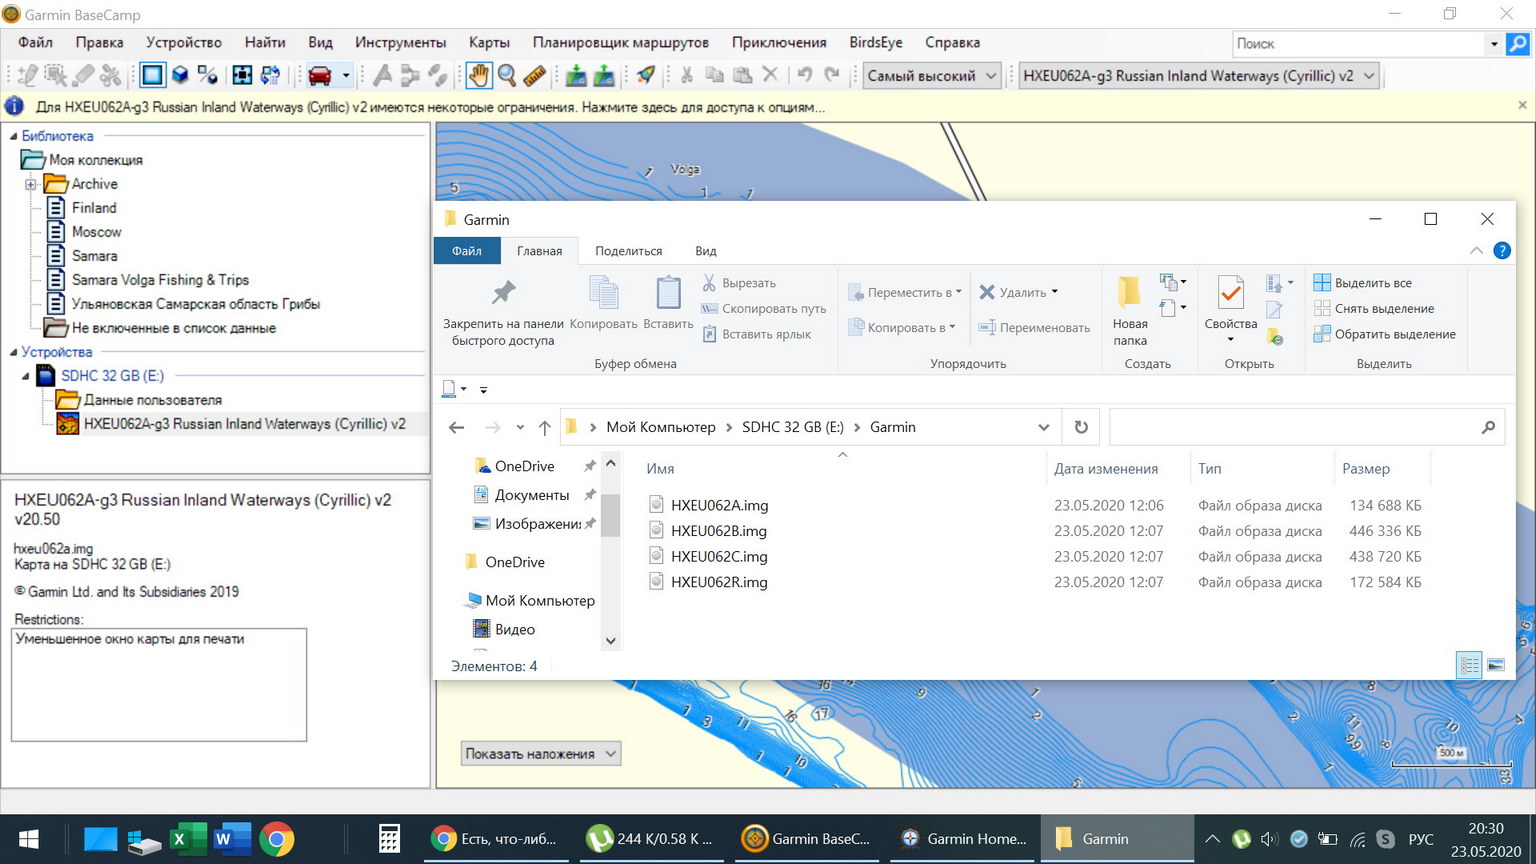Viewport: 1536px width, 864px height.
Task: Switch to the Вид tab in Explorer
Action: coord(706,251)
